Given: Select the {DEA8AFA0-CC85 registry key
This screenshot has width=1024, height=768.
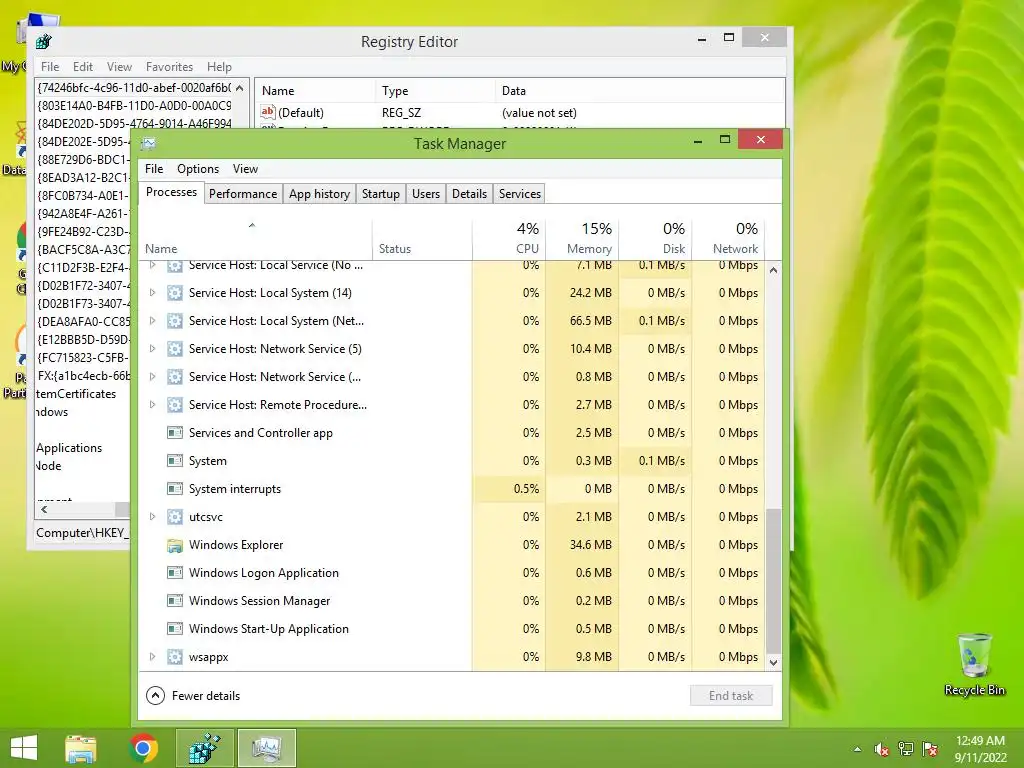Looking at the screenshot, I should tap(84, 322).
